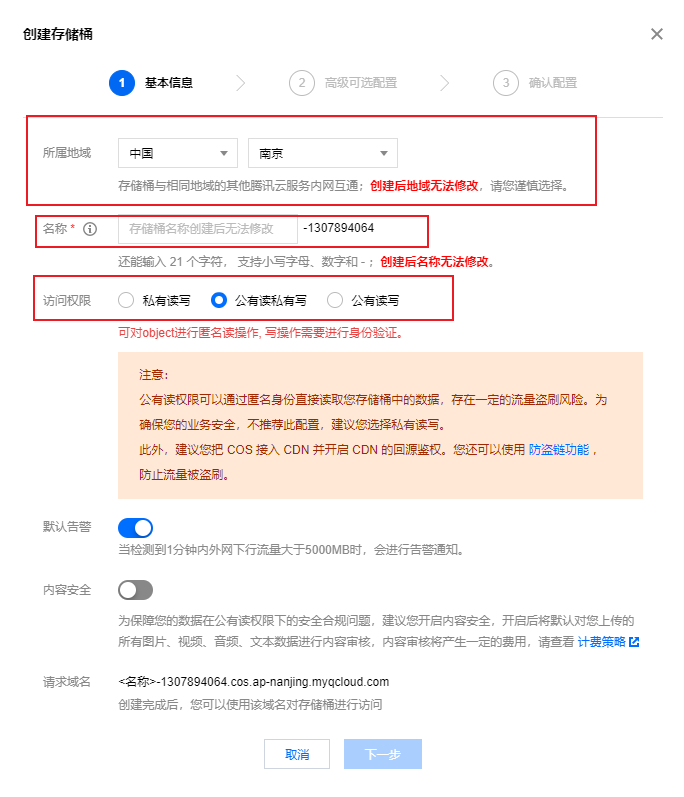Expand the 南京 region dropdown
This screenshot has width=684, height=797.
click(x=323, y=153)
